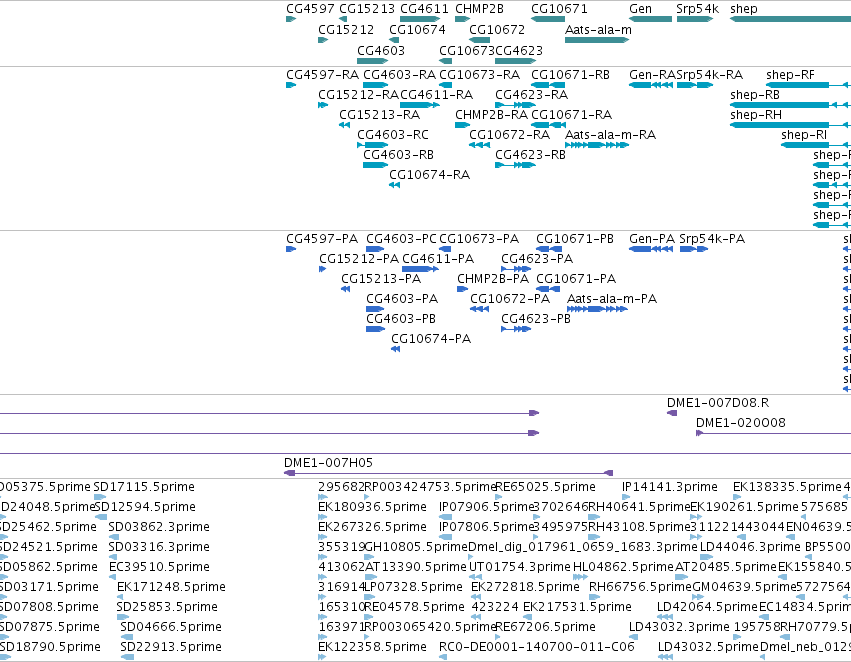Screen dimensions: 851x662
Task: Click the Aats-ala-m gene label
Action: [x=598, y=29]
